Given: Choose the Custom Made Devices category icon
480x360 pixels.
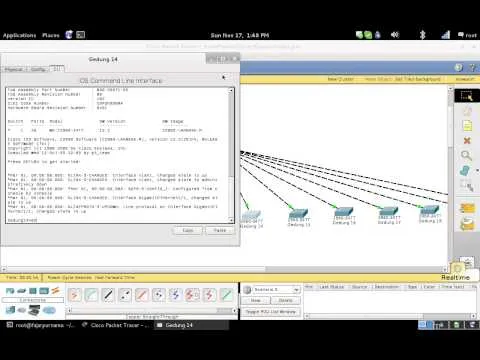Looking at the screenshot, I should click(34, 310).
